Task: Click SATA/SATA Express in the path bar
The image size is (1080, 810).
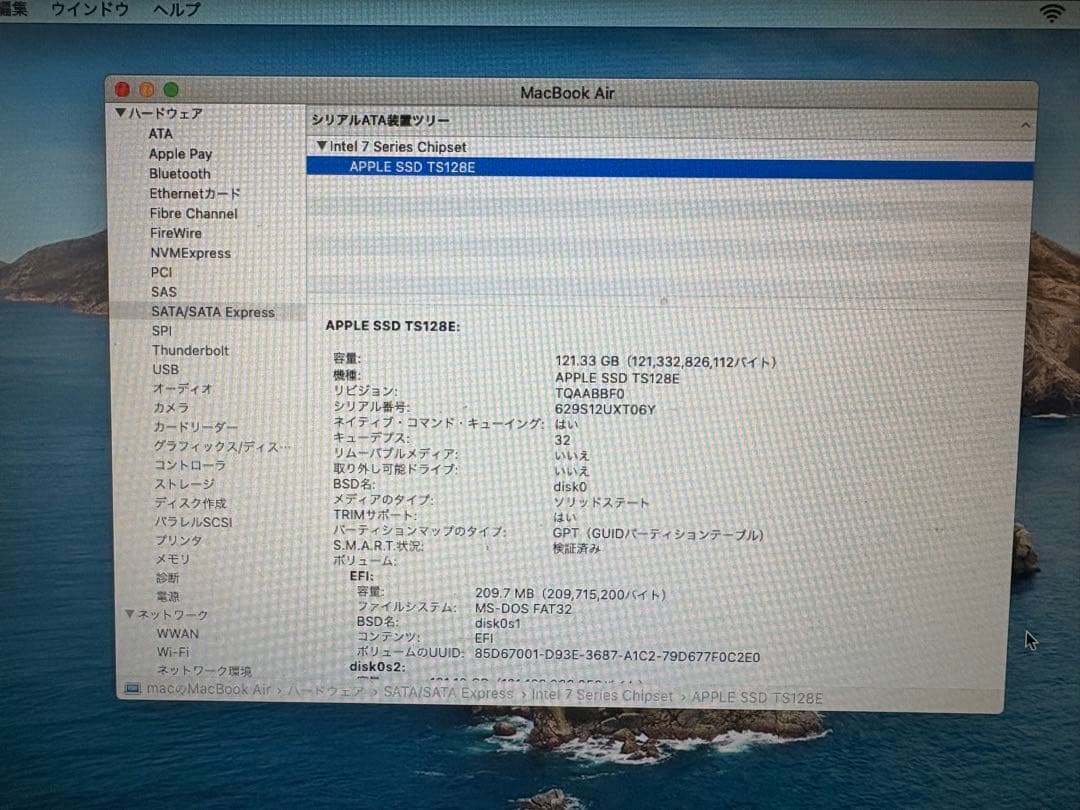Action: pyautogui.click(x=448, y=693)
